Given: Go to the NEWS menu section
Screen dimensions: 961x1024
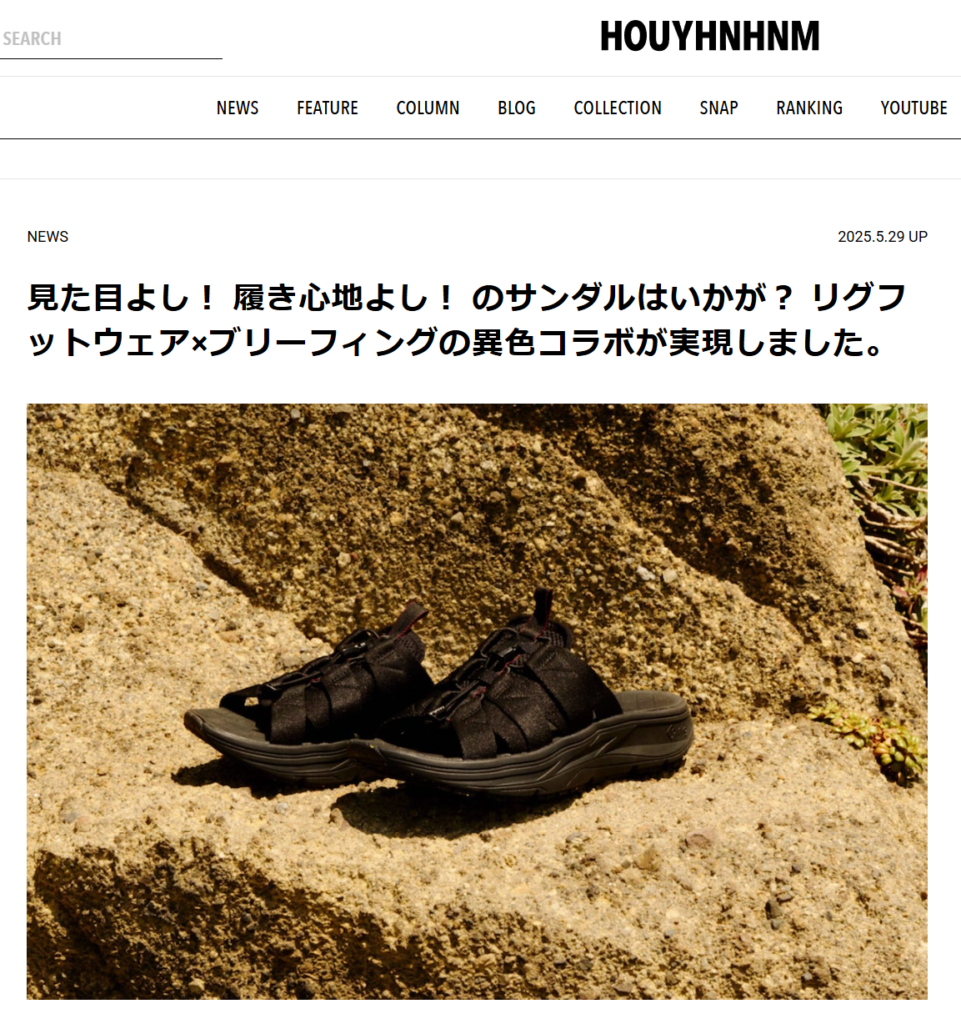Looking at the screenshot, I should coord(238,108).
